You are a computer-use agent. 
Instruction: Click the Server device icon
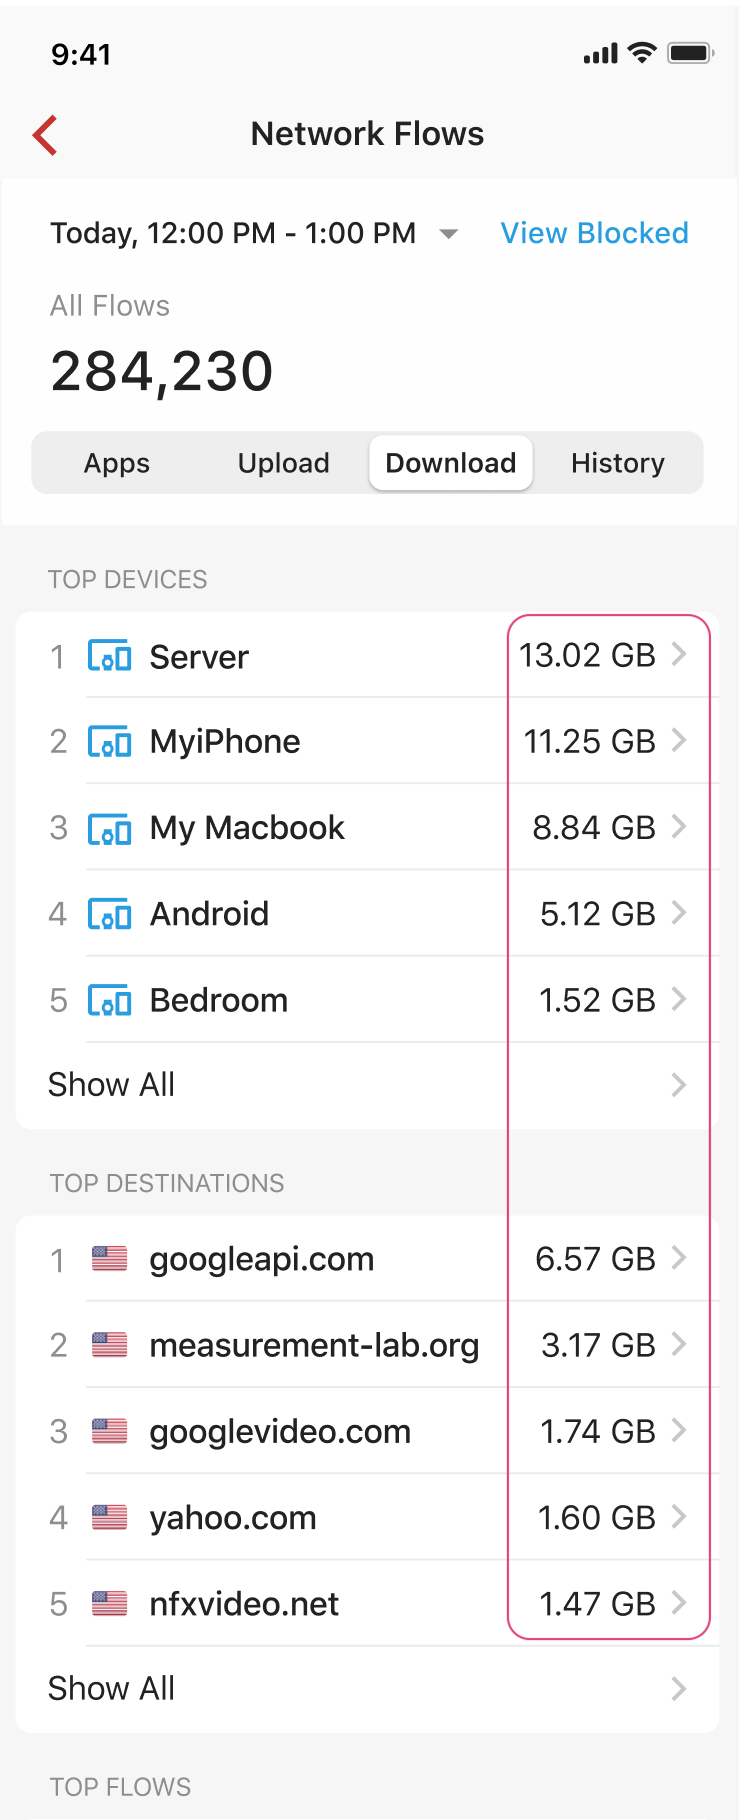(x=109, y=656)
